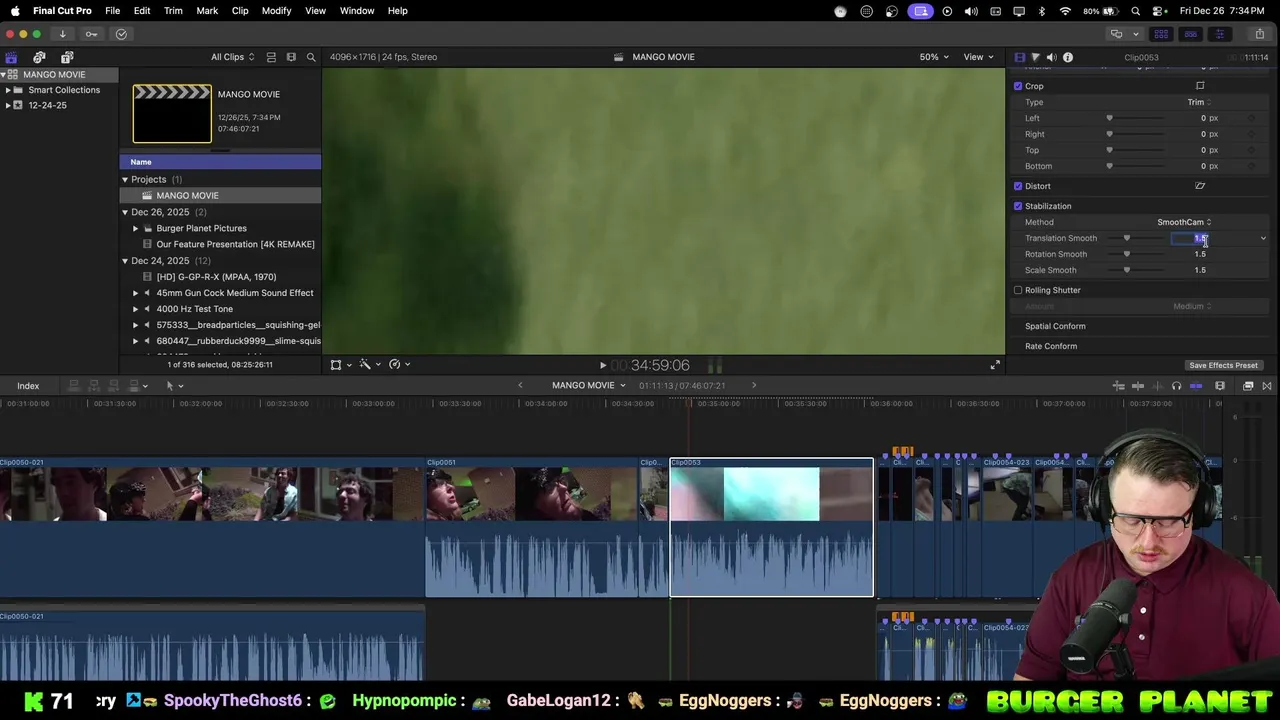Click the Crop on-screen controls icon
1280x720 pixels.
(1200, 86)
